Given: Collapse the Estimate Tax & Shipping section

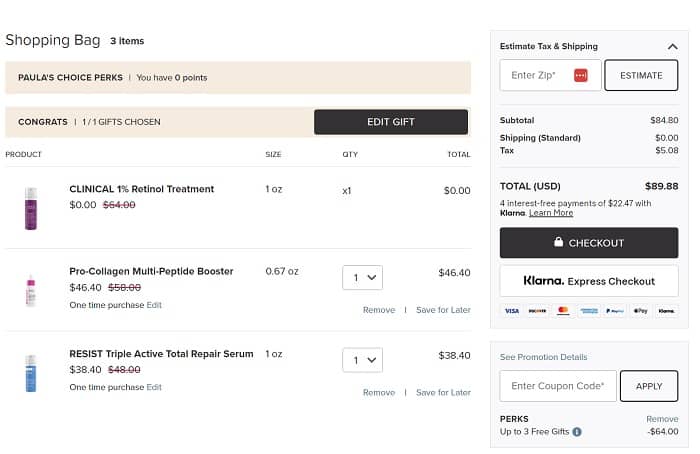Looking at the screenshot, I should pyautogui.click(x=672, y=46).
